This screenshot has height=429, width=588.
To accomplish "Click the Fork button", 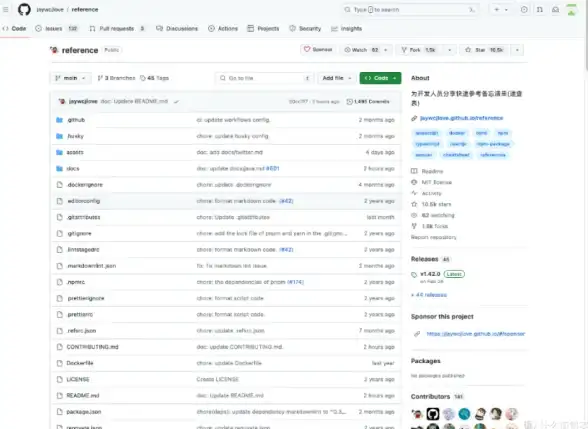I will [x=418, y=50].
